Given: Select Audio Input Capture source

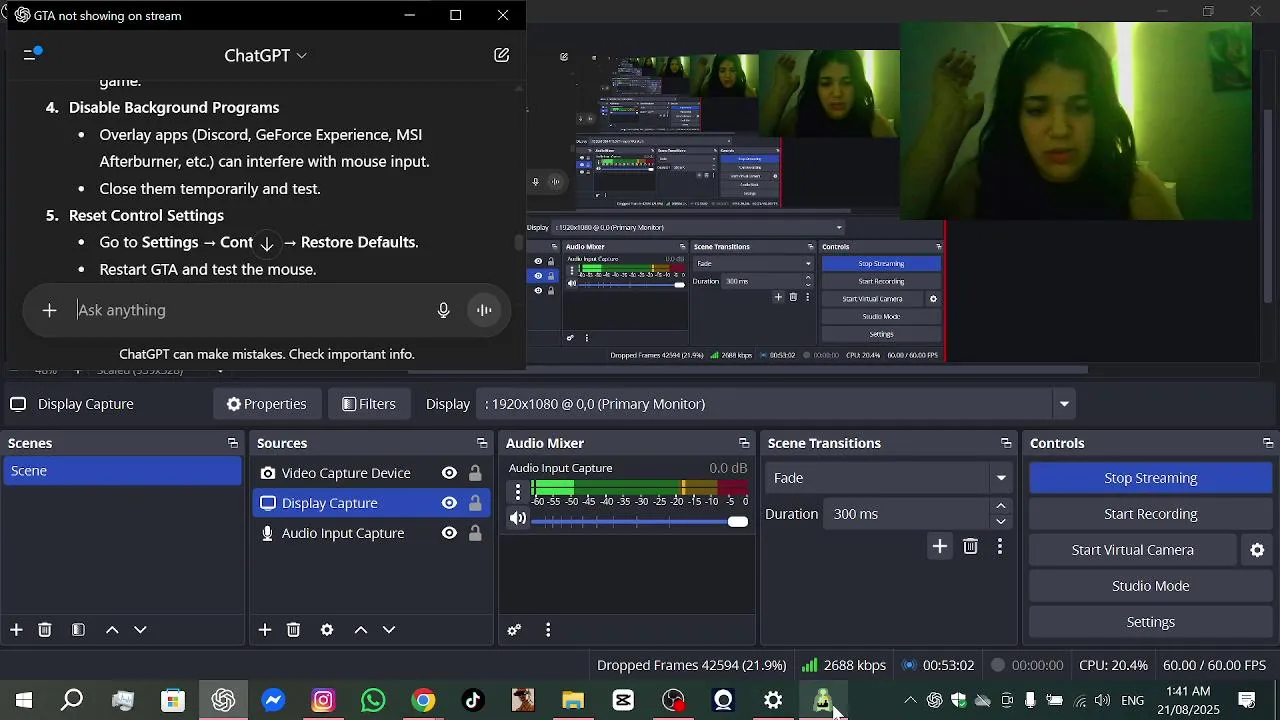Looking at the screenshot, I should [x=343, y=533].
